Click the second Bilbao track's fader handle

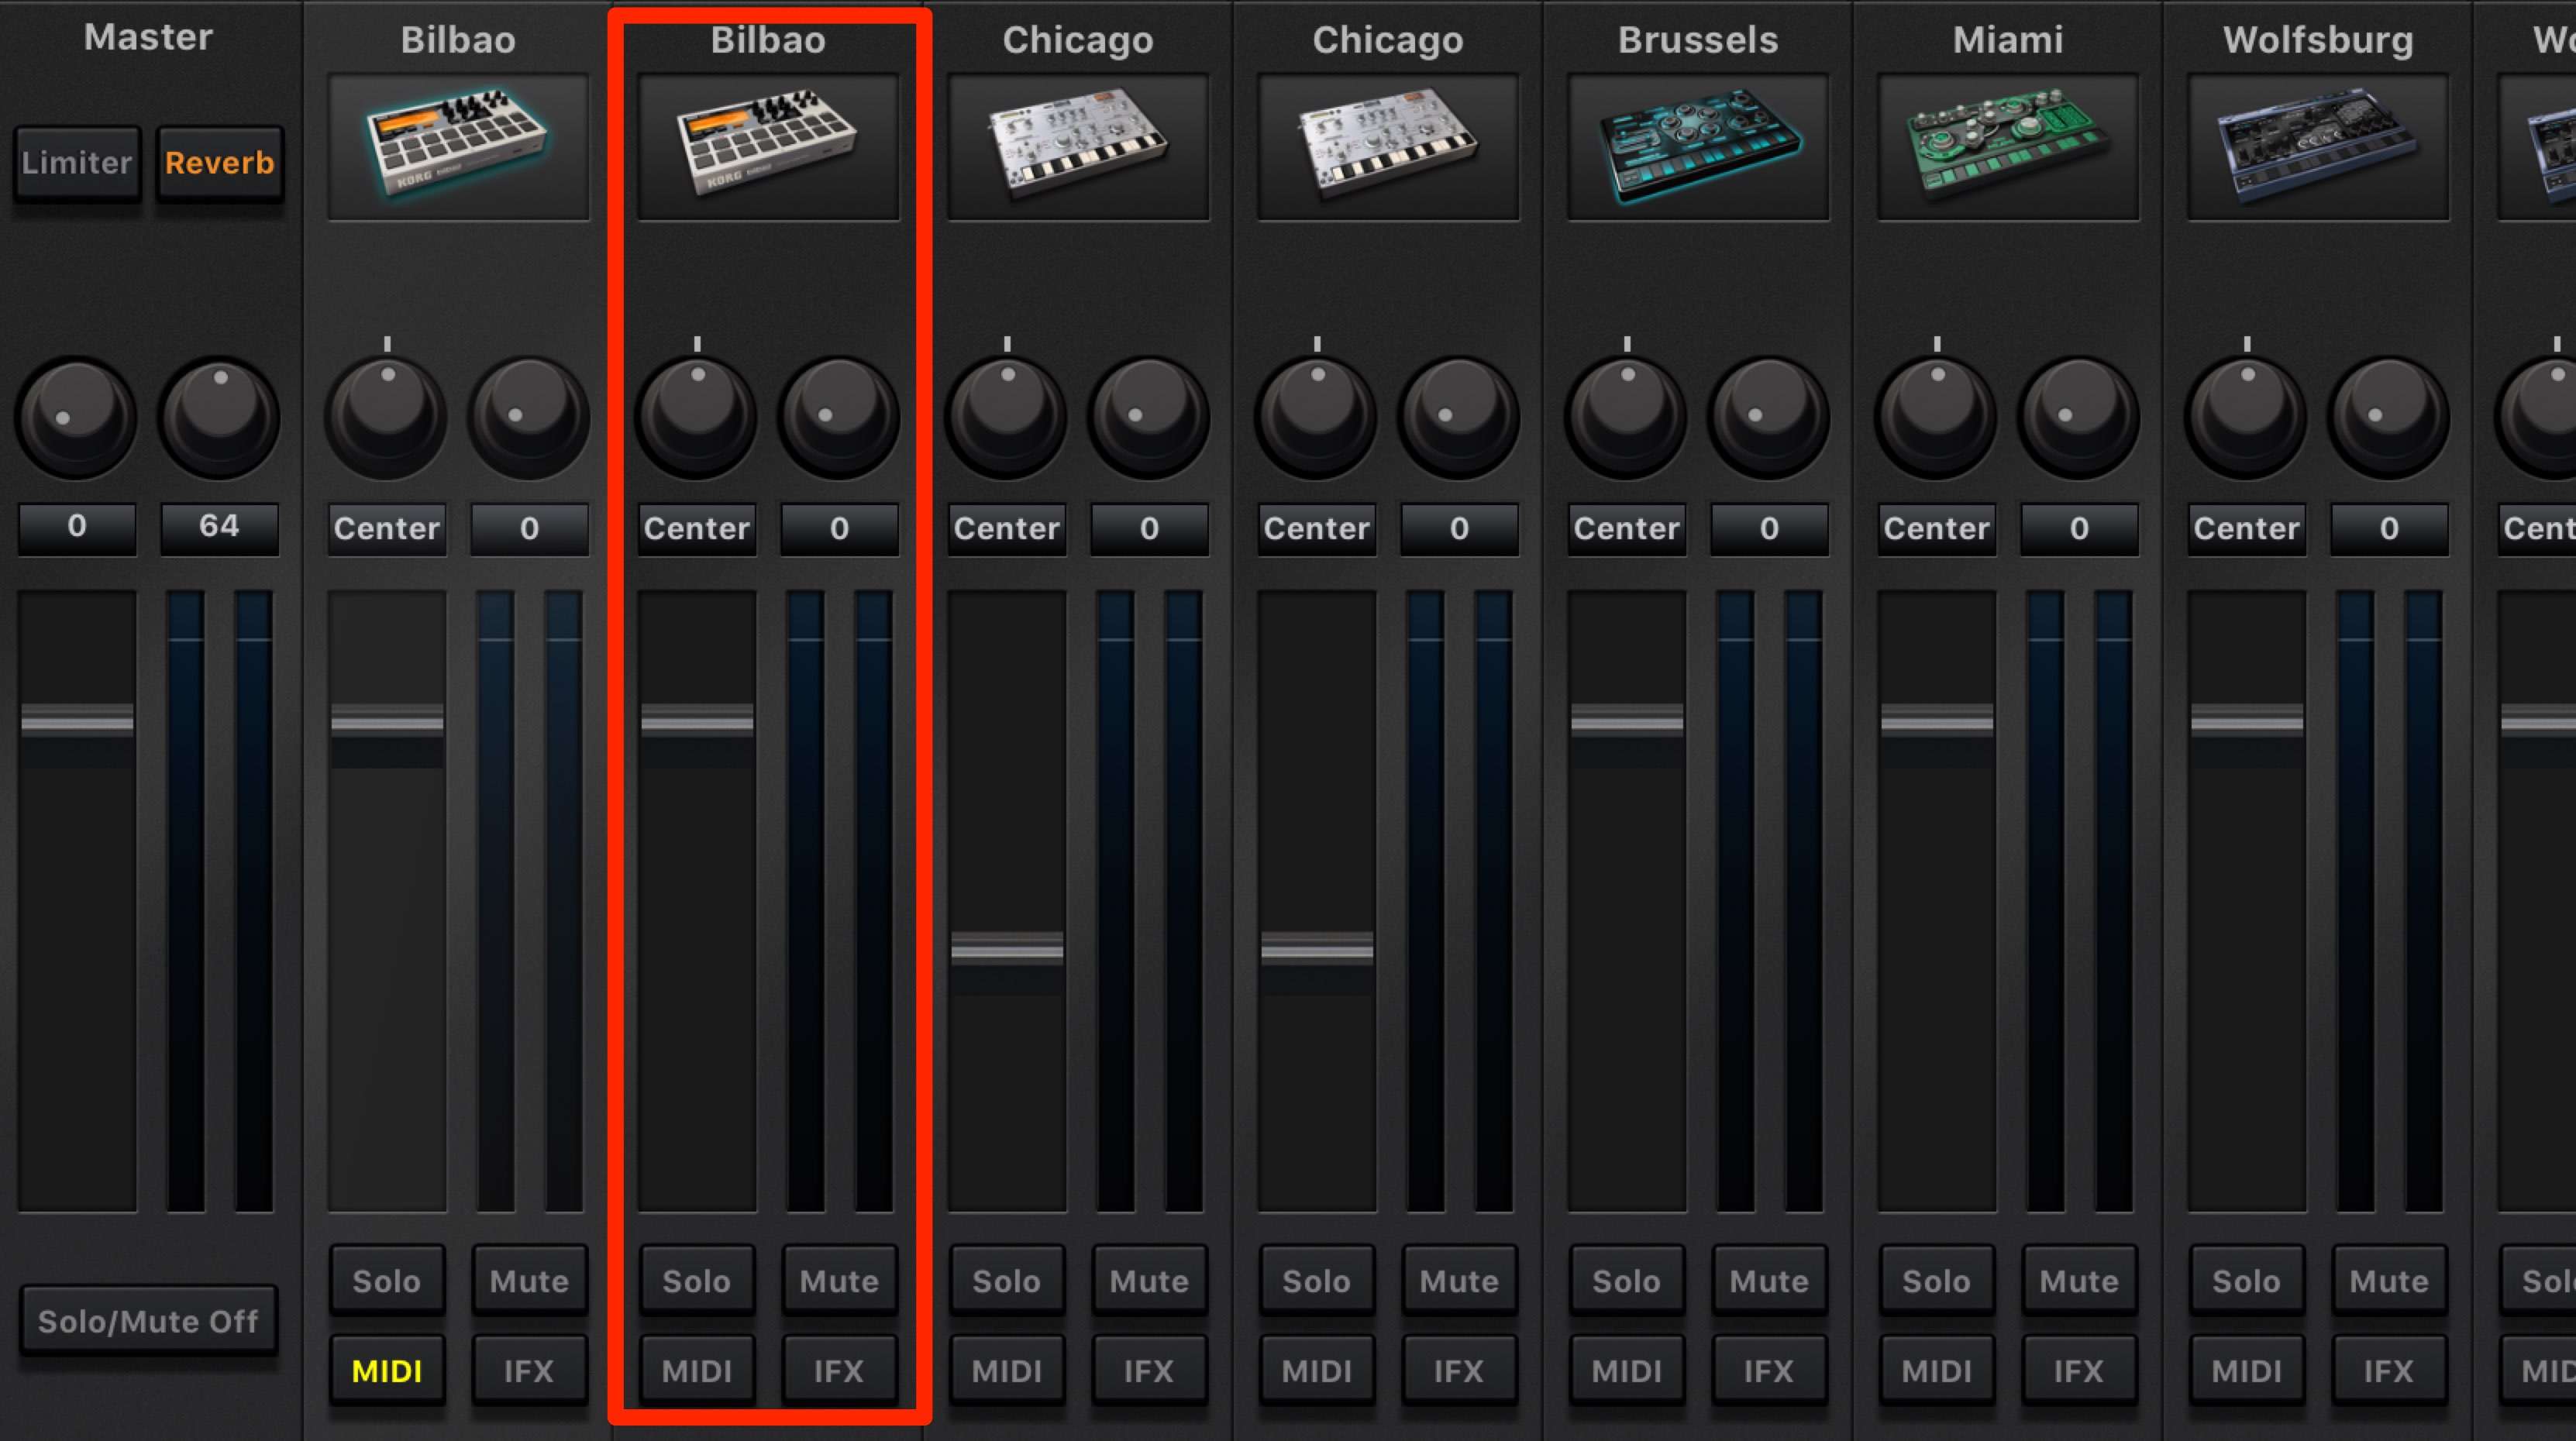(x=697, y=720)
